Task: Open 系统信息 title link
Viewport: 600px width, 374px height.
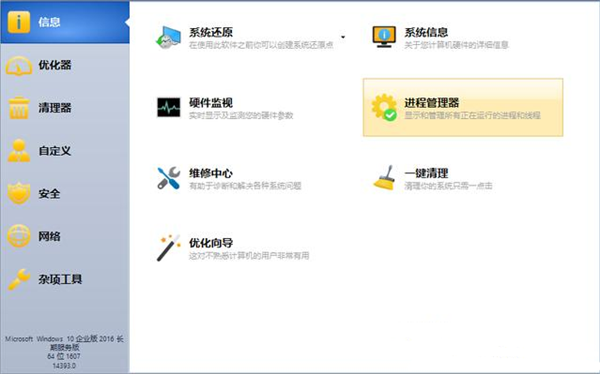Action: [426, 32]
